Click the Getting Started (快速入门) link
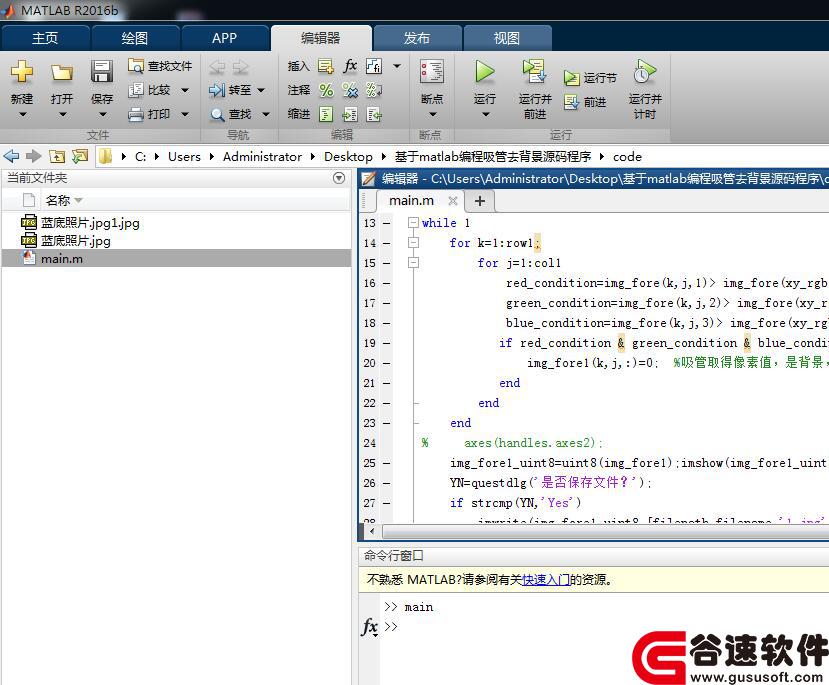829x685 pixels. [546, 580]
